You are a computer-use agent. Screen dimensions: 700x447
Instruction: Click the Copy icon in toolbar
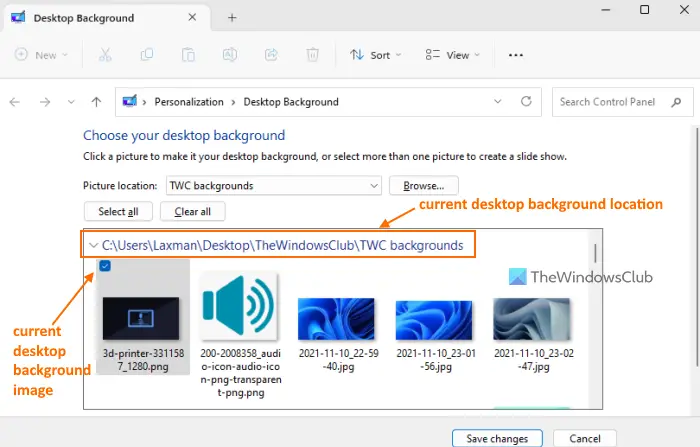(x=146, y=55)
